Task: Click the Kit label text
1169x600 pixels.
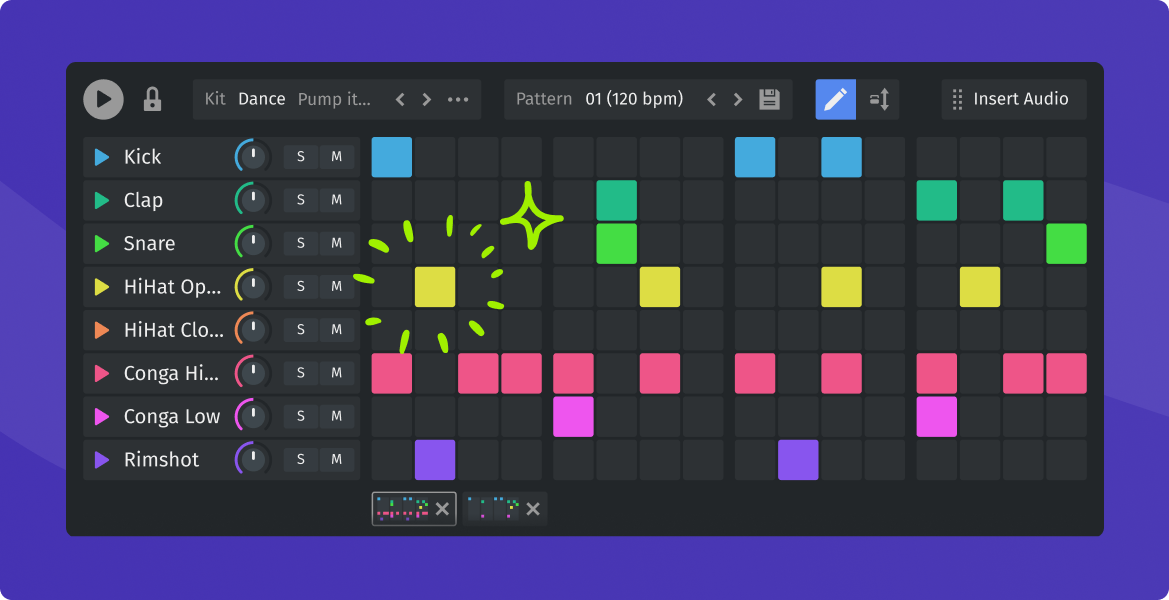Action: pyautogui.click(x=215, y=99)
